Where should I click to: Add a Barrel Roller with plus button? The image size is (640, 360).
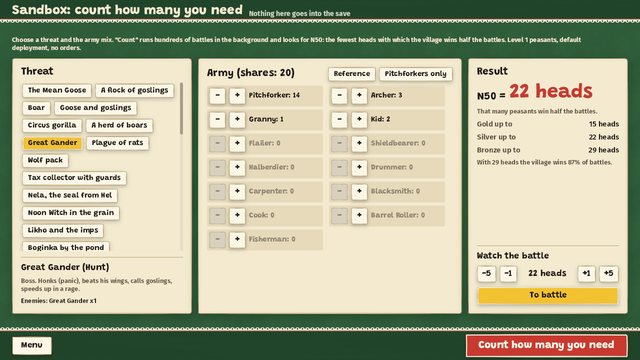[x=359, y=216]
